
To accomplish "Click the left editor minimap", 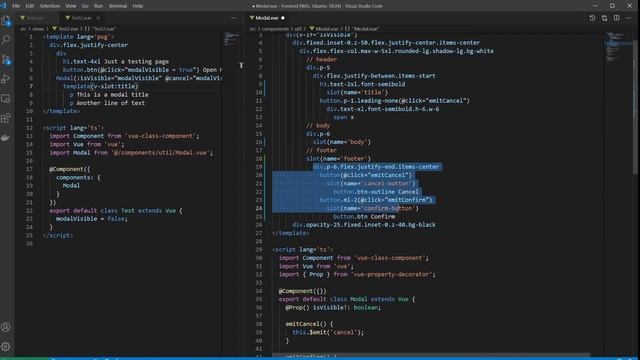I will coord(232,40).
